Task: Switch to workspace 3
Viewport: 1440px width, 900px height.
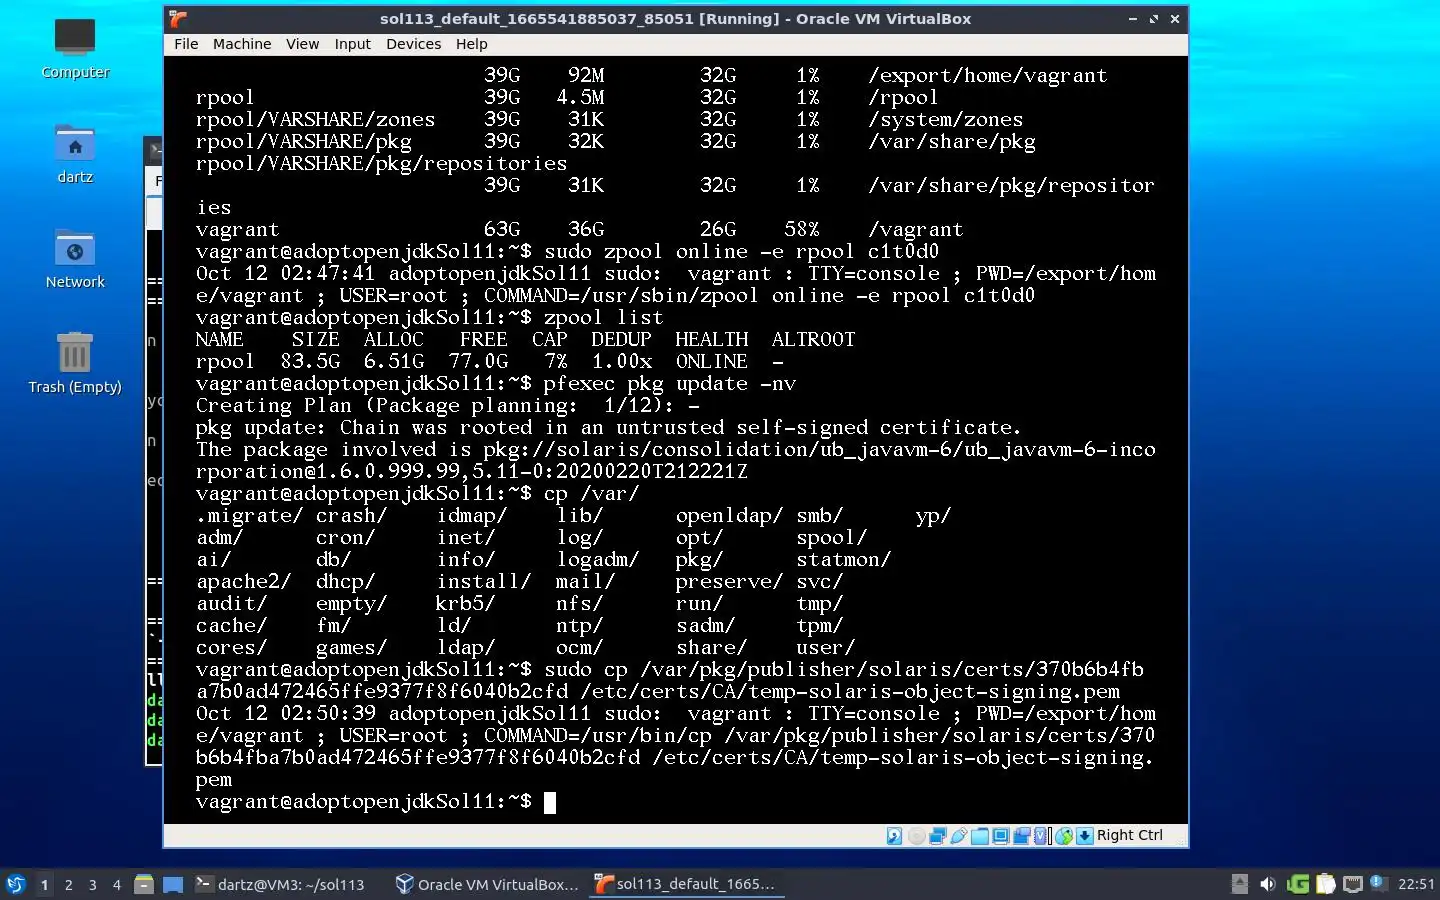Action: [x=93, y=884]
